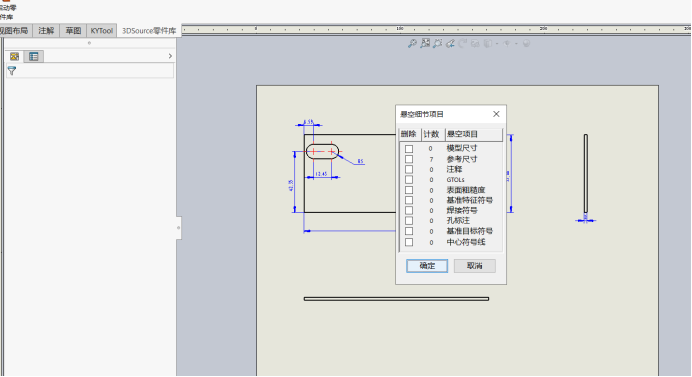Open the display style dropdown arrow
The height and width of the screenshot is (377, 692).
[x=497, y=44]
